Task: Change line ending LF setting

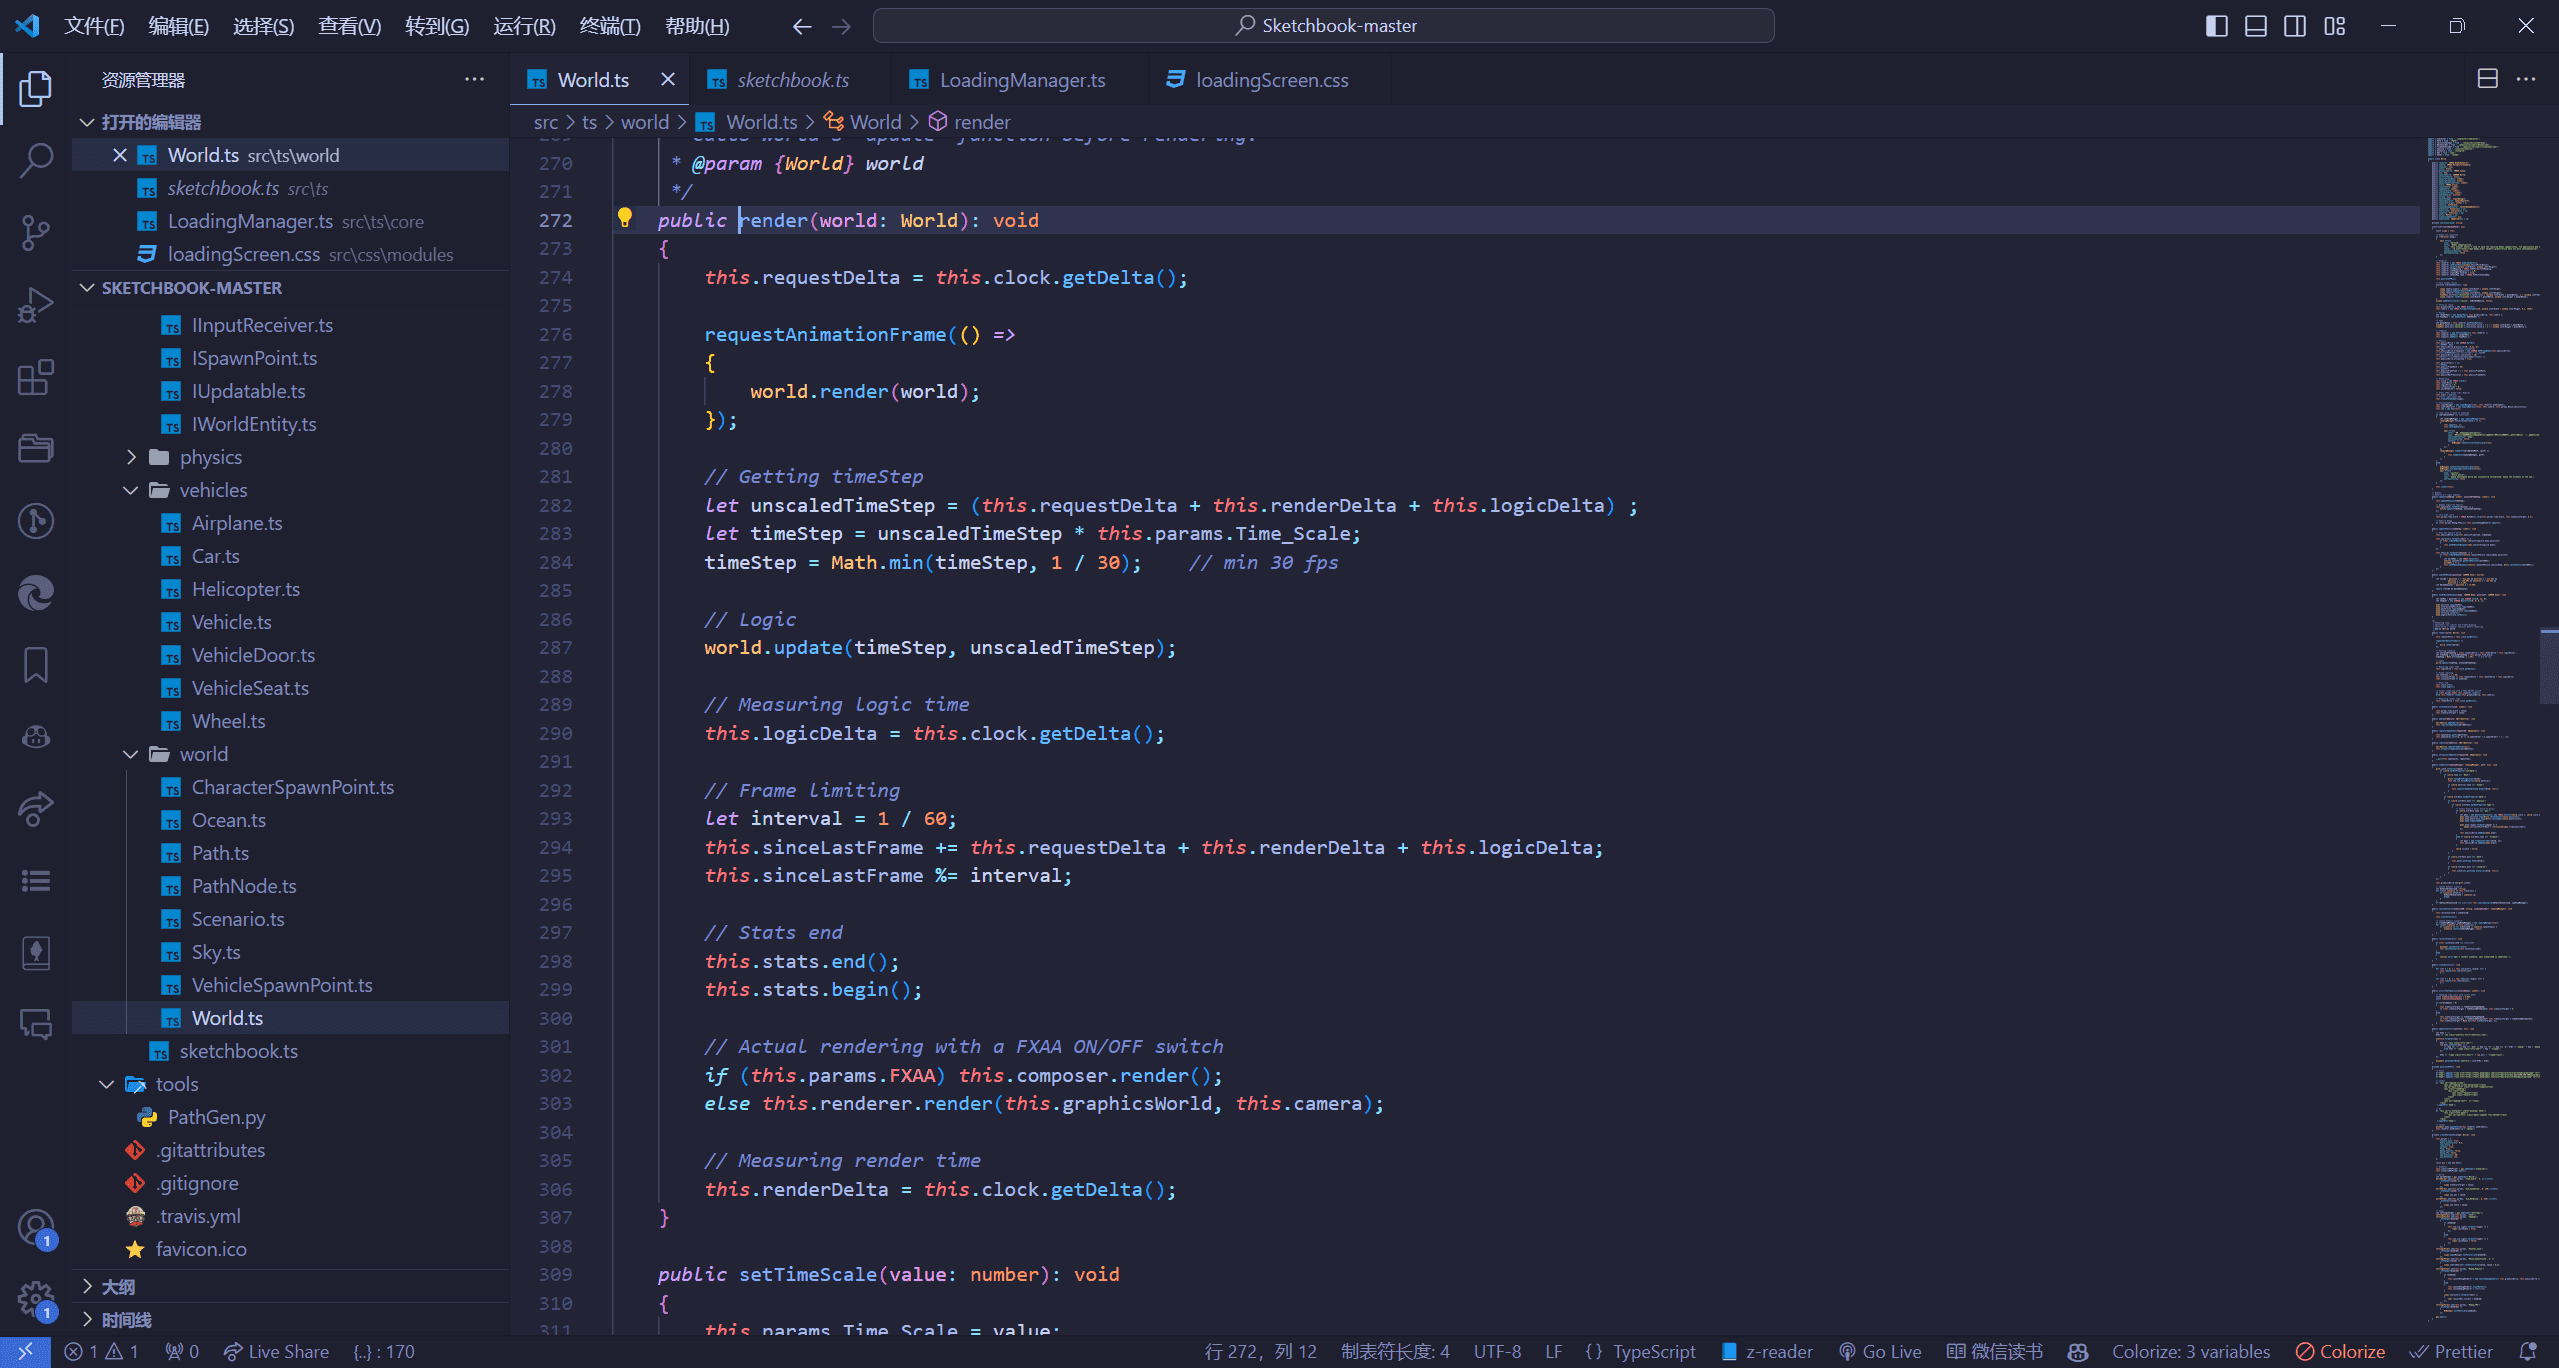Action: point(1553,1352)
